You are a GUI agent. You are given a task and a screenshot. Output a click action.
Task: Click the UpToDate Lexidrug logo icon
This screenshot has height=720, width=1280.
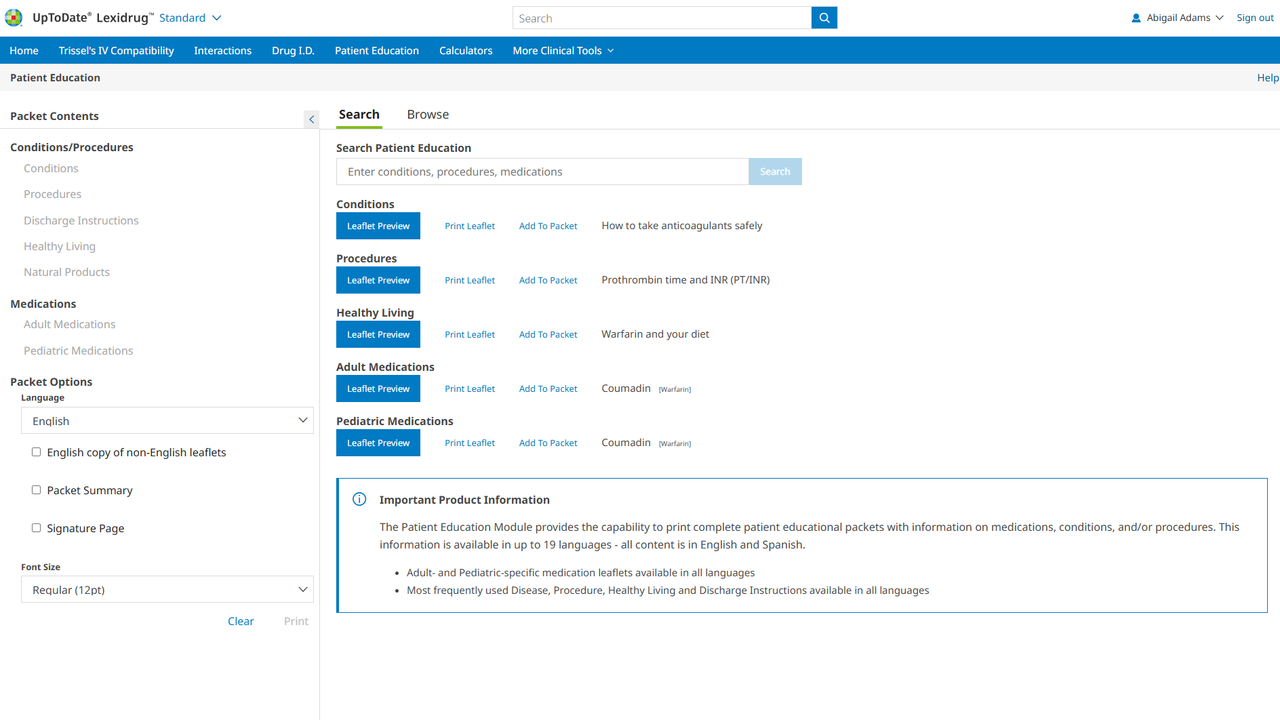coord(14,18)
